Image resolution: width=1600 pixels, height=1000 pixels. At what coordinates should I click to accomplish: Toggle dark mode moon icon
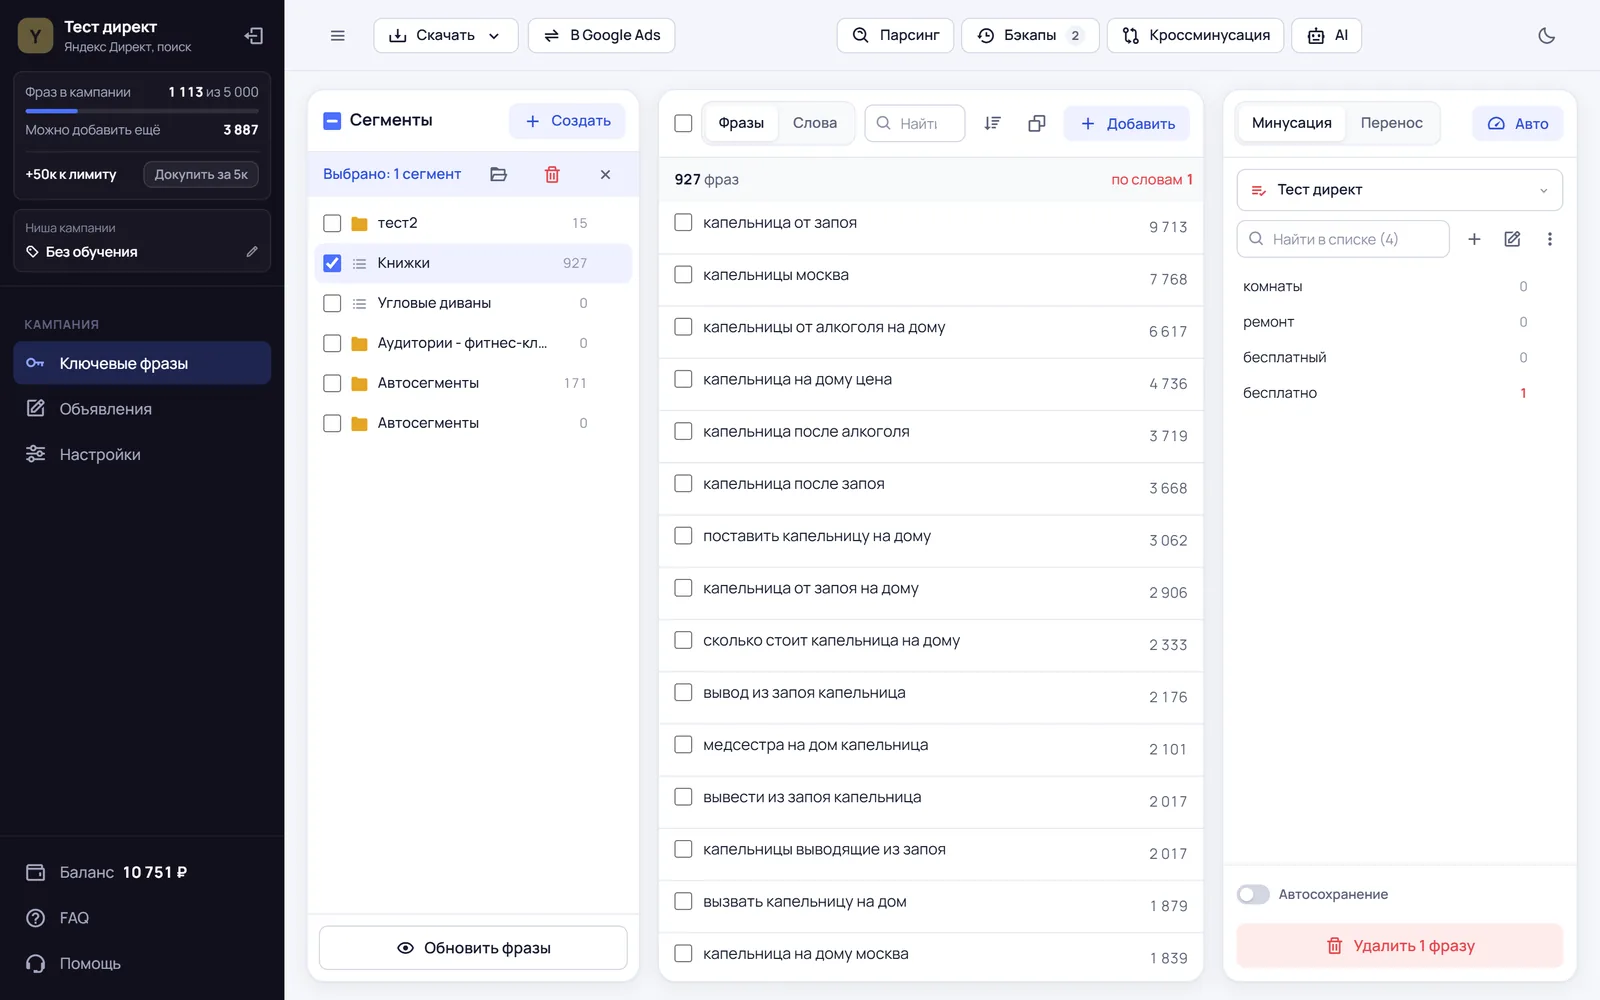[1546, 36]
